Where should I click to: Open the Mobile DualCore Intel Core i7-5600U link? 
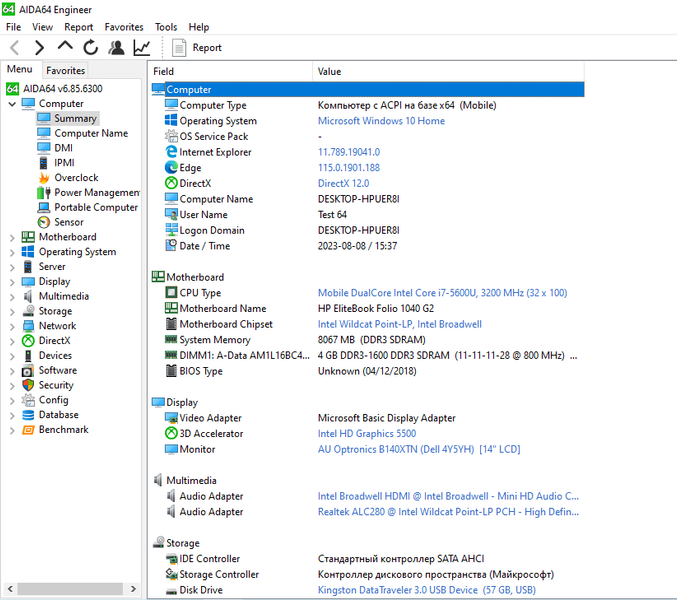point(442,292)
